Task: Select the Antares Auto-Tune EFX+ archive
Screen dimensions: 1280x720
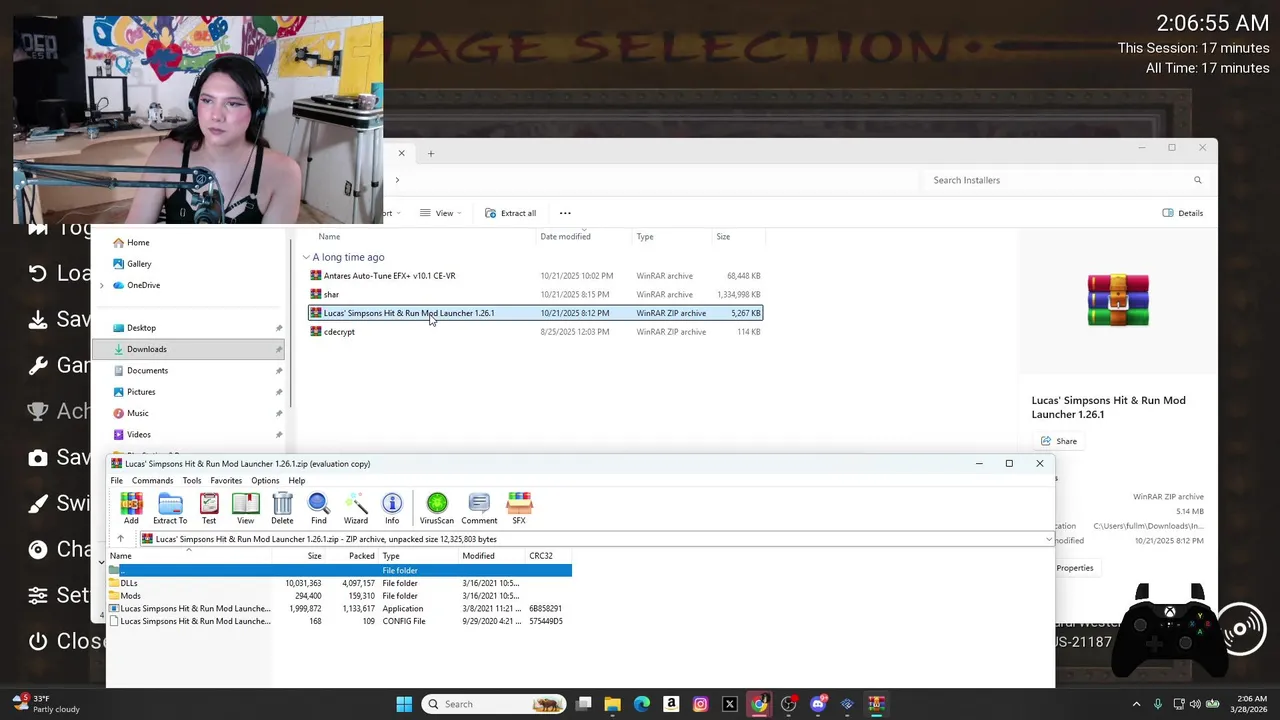Action: point(536,276)
